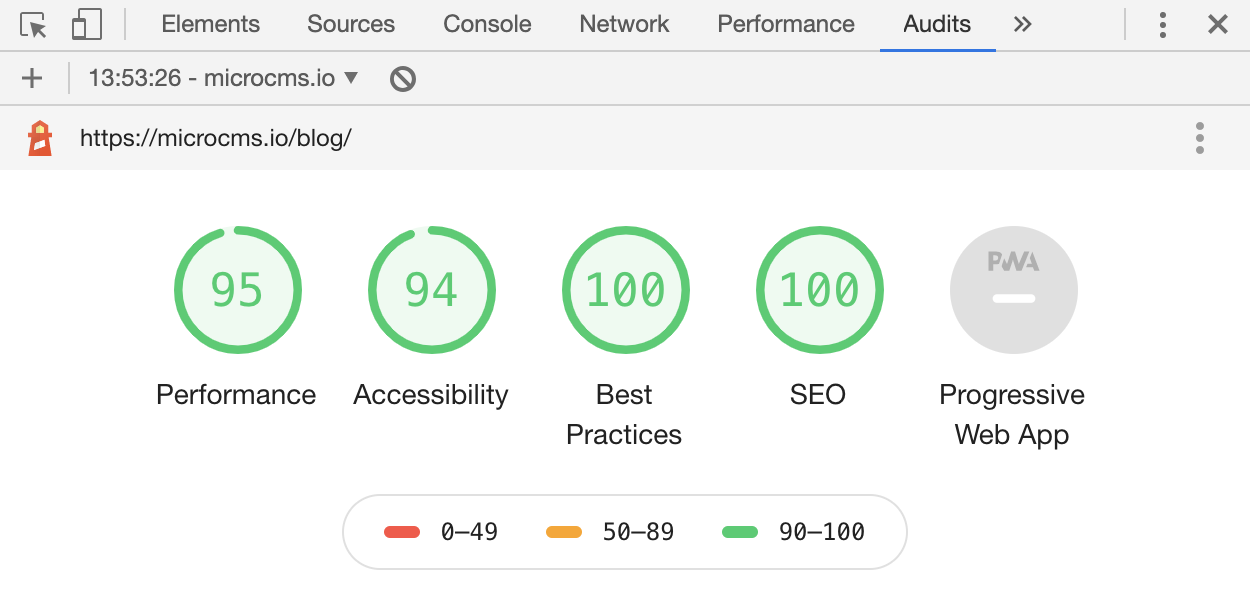Open the 13:53:26 microcms.io report dropdown
Screen dimensions: 1250x610
223,78
